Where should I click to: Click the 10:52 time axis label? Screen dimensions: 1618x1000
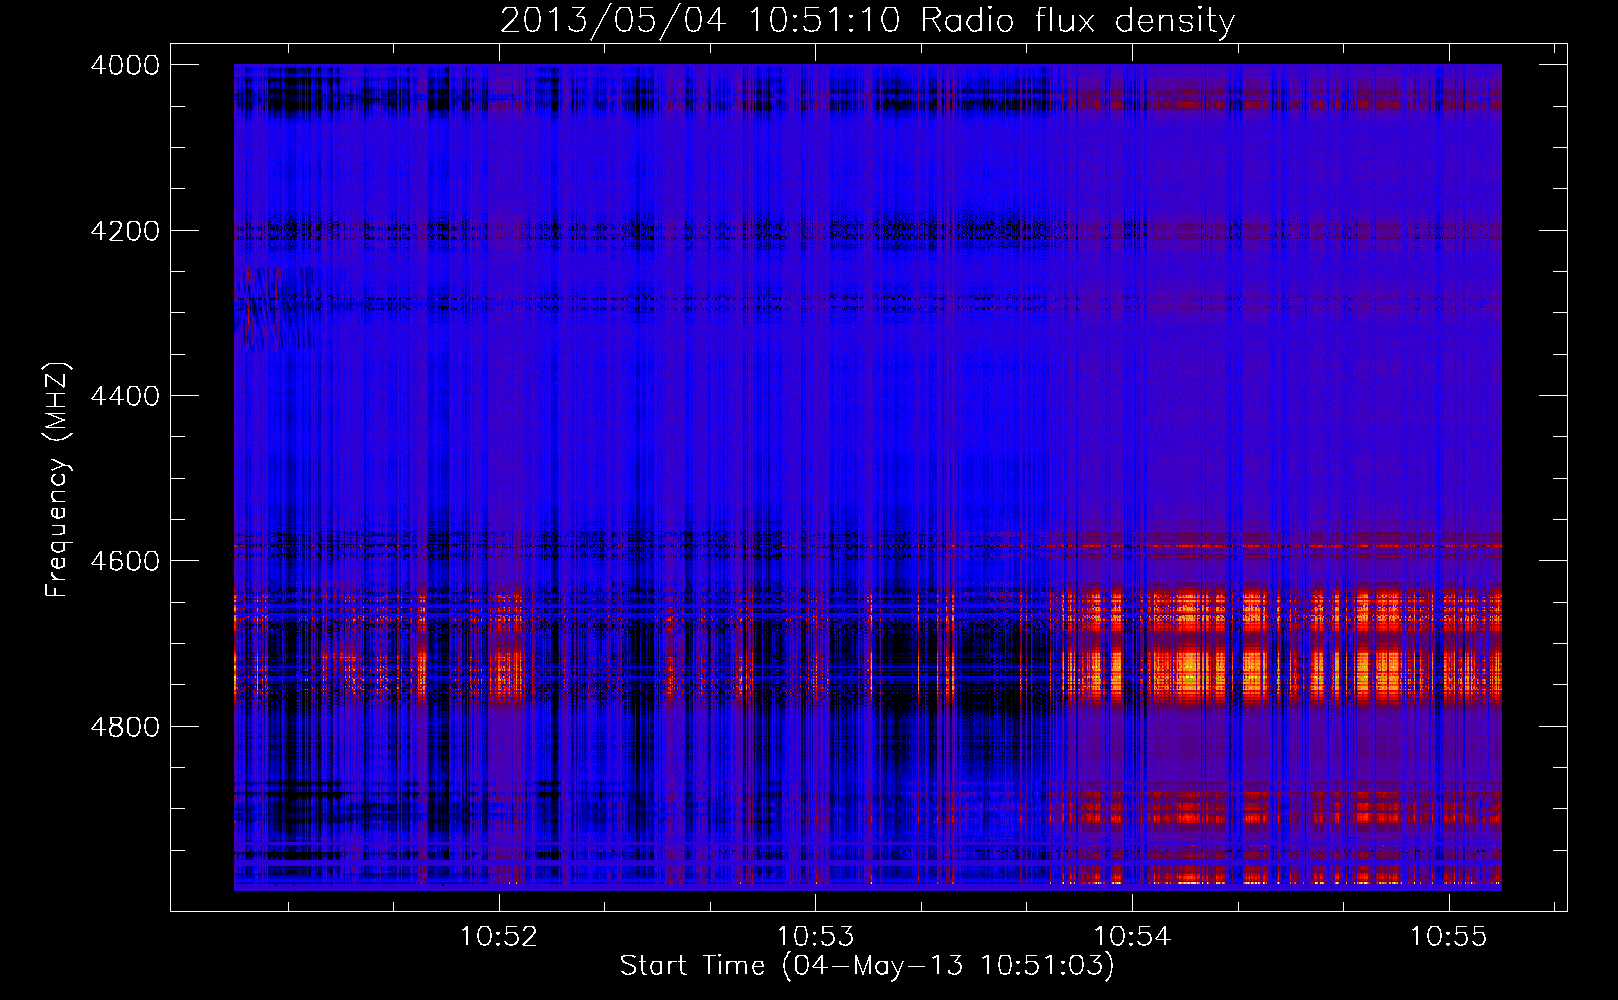click(x=499, y=937)
